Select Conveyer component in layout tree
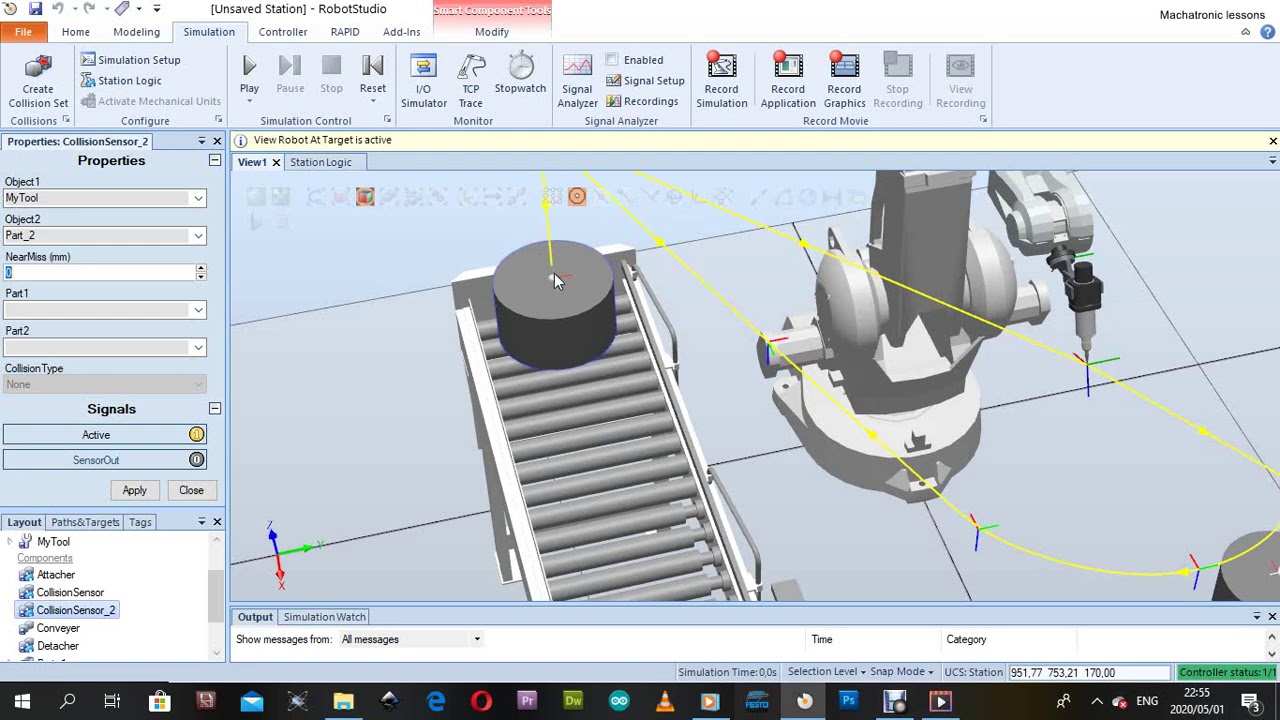1280x720 pixels. click(58, 628)
